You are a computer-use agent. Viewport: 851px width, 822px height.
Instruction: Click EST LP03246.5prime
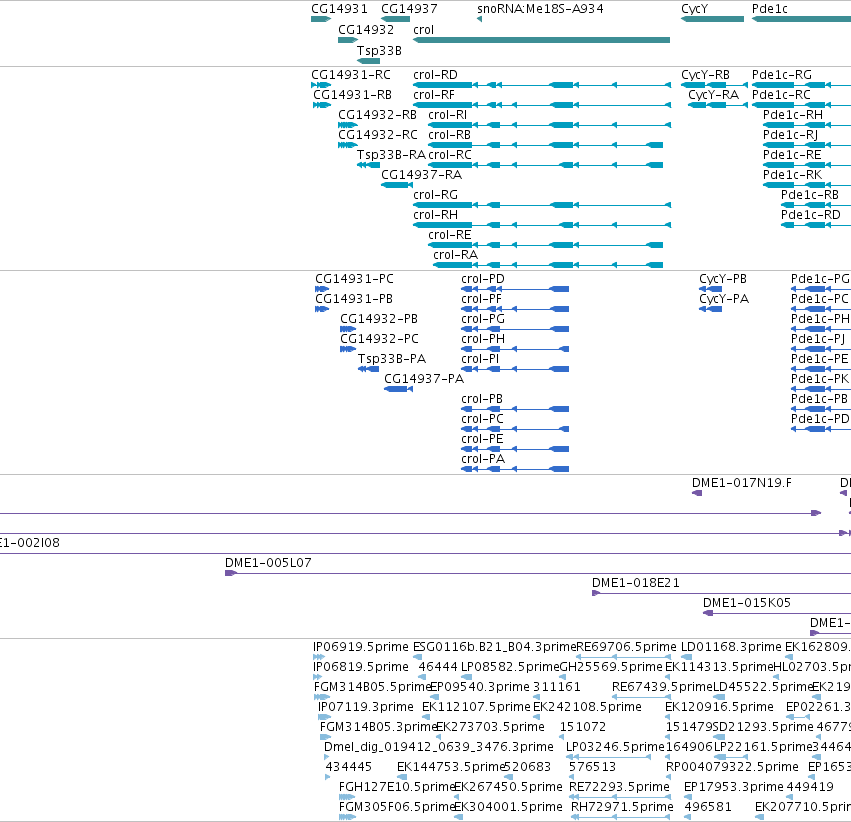pos(615,748)
